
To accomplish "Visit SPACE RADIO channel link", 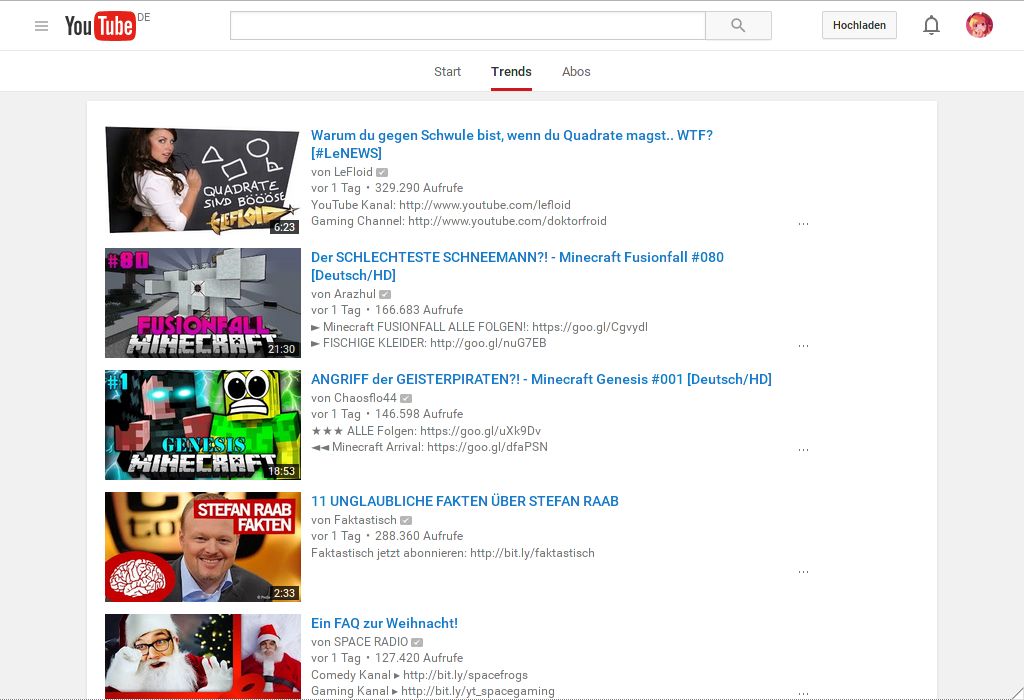I will 371,643.
